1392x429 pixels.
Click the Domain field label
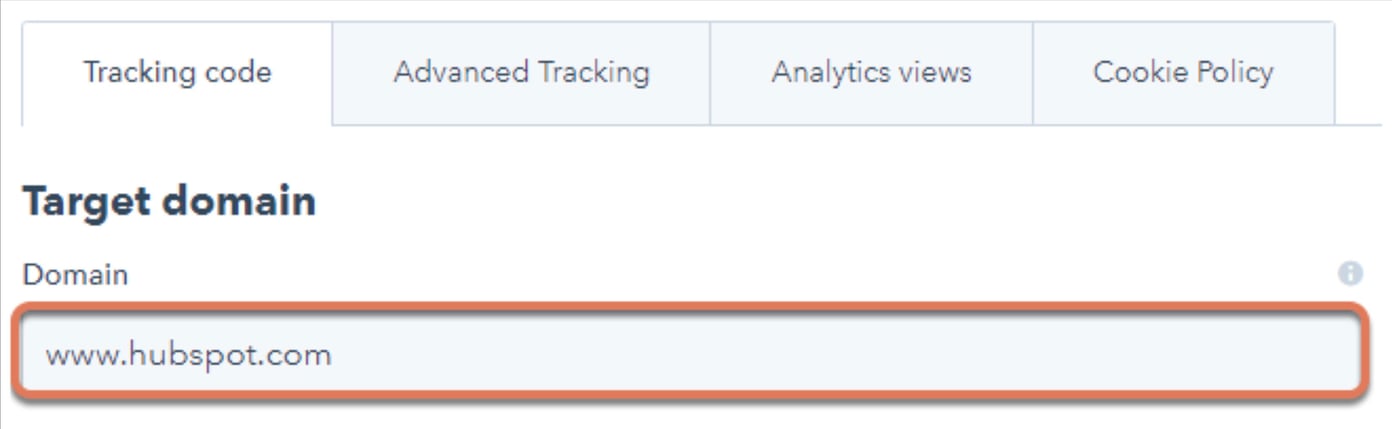[x=75, y=275]
